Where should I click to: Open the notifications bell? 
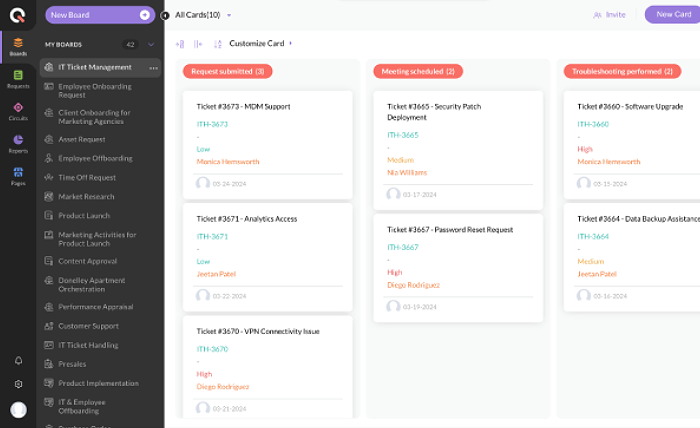pos(18,360)
